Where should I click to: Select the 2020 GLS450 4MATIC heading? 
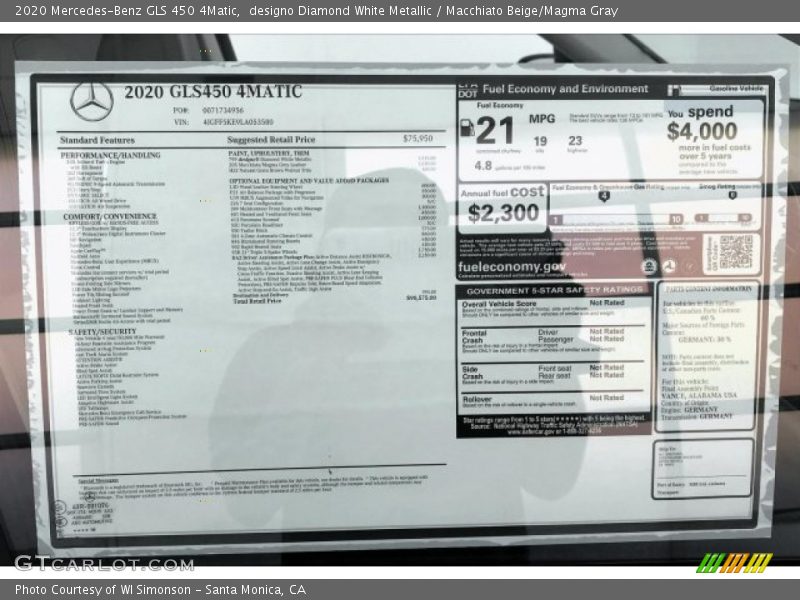[213, 92]
